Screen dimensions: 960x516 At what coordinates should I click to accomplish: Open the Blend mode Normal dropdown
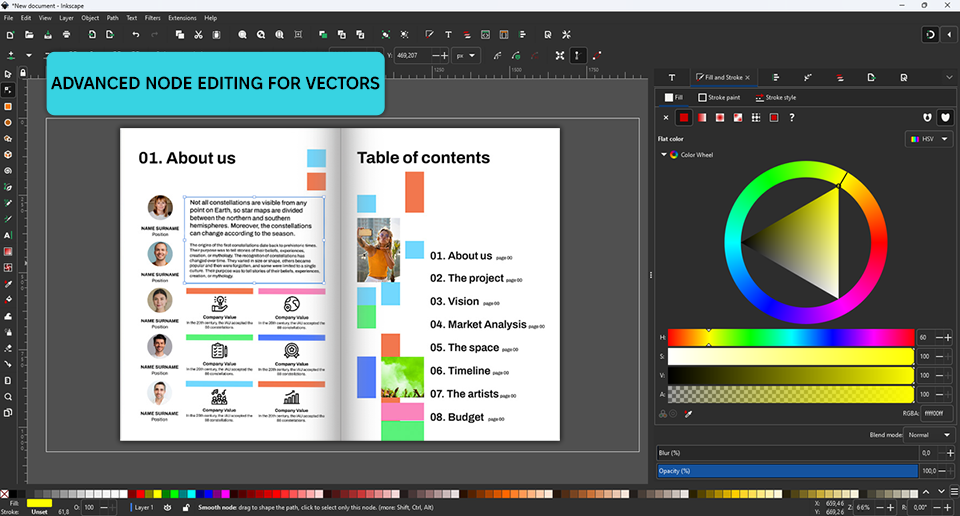(929, 435)
